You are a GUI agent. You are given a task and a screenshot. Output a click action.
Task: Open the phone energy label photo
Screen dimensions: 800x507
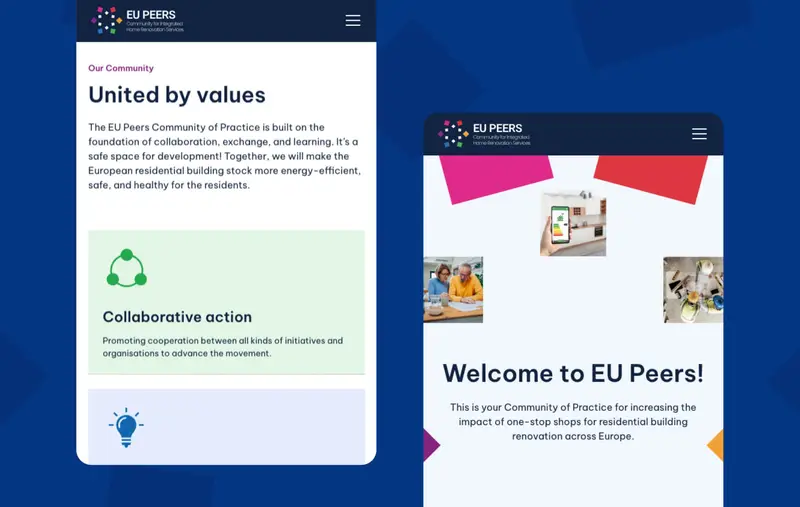pyautogui.click(x=573, y=223)
